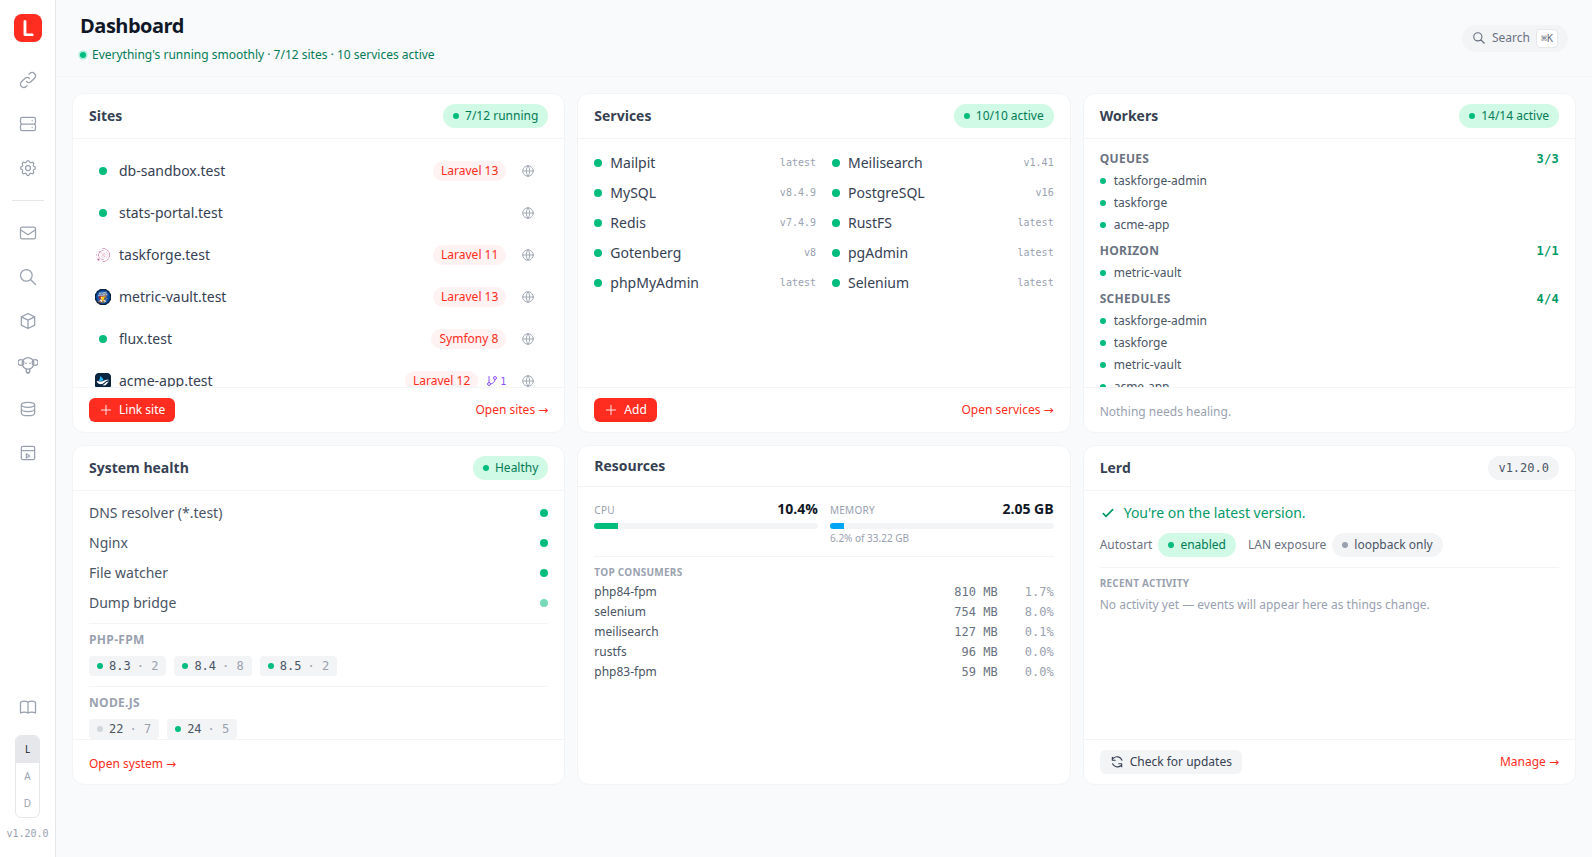Click the 14/14 active workers badge

pos(1509,116)
